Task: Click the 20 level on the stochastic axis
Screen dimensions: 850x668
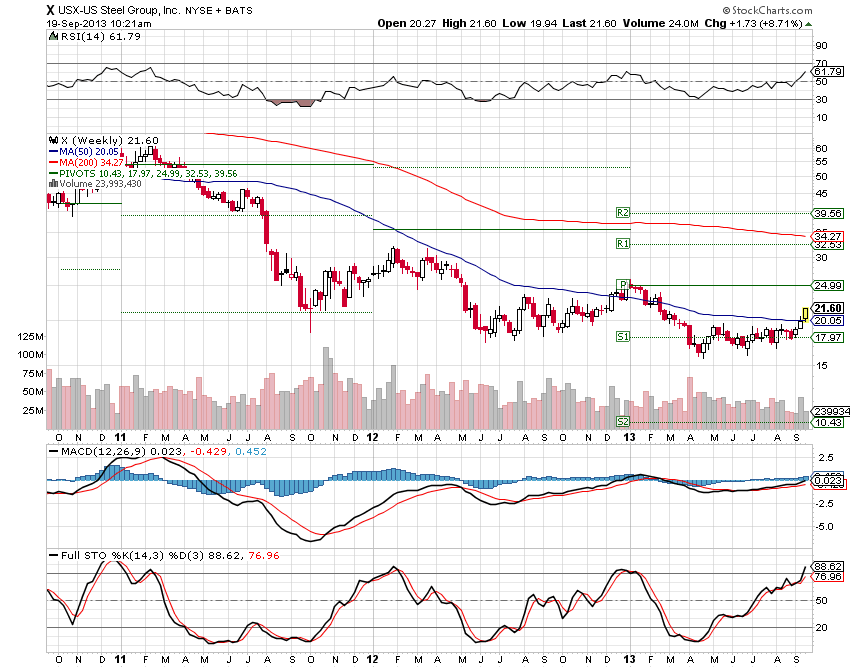Action: pos(821,627)
